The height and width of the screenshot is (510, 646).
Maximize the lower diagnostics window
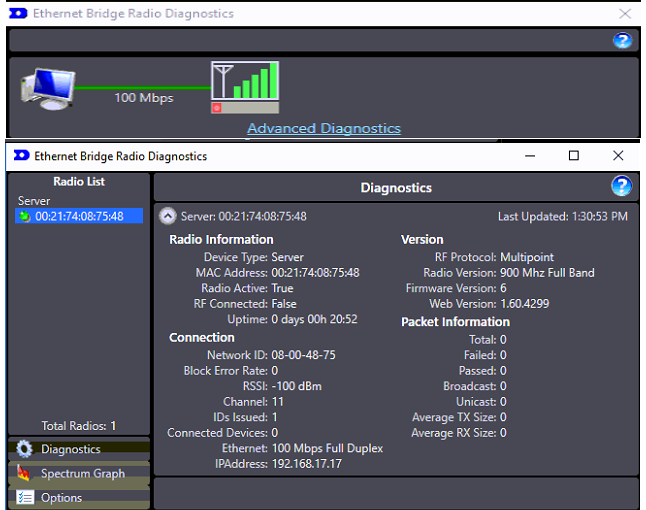[x=574, y=156]
